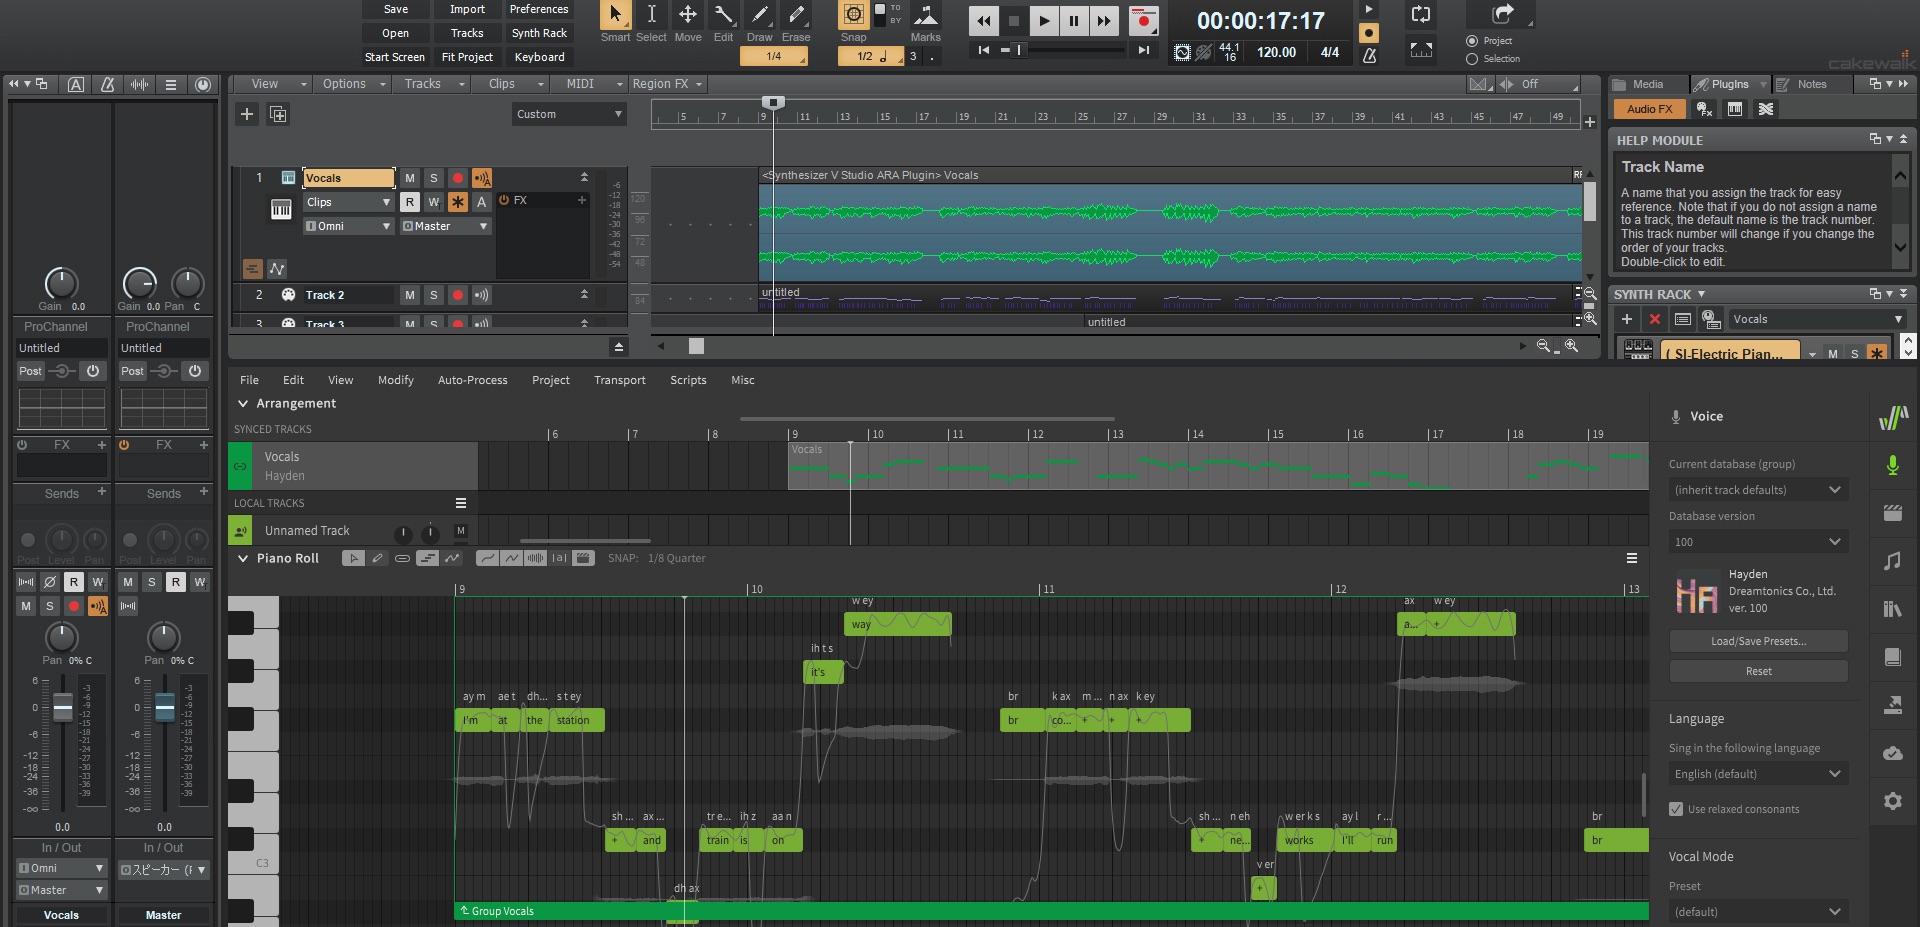1920x927 pixels.
Task: Open Current database inherit track defaults dropdown
Action: 1758,490
